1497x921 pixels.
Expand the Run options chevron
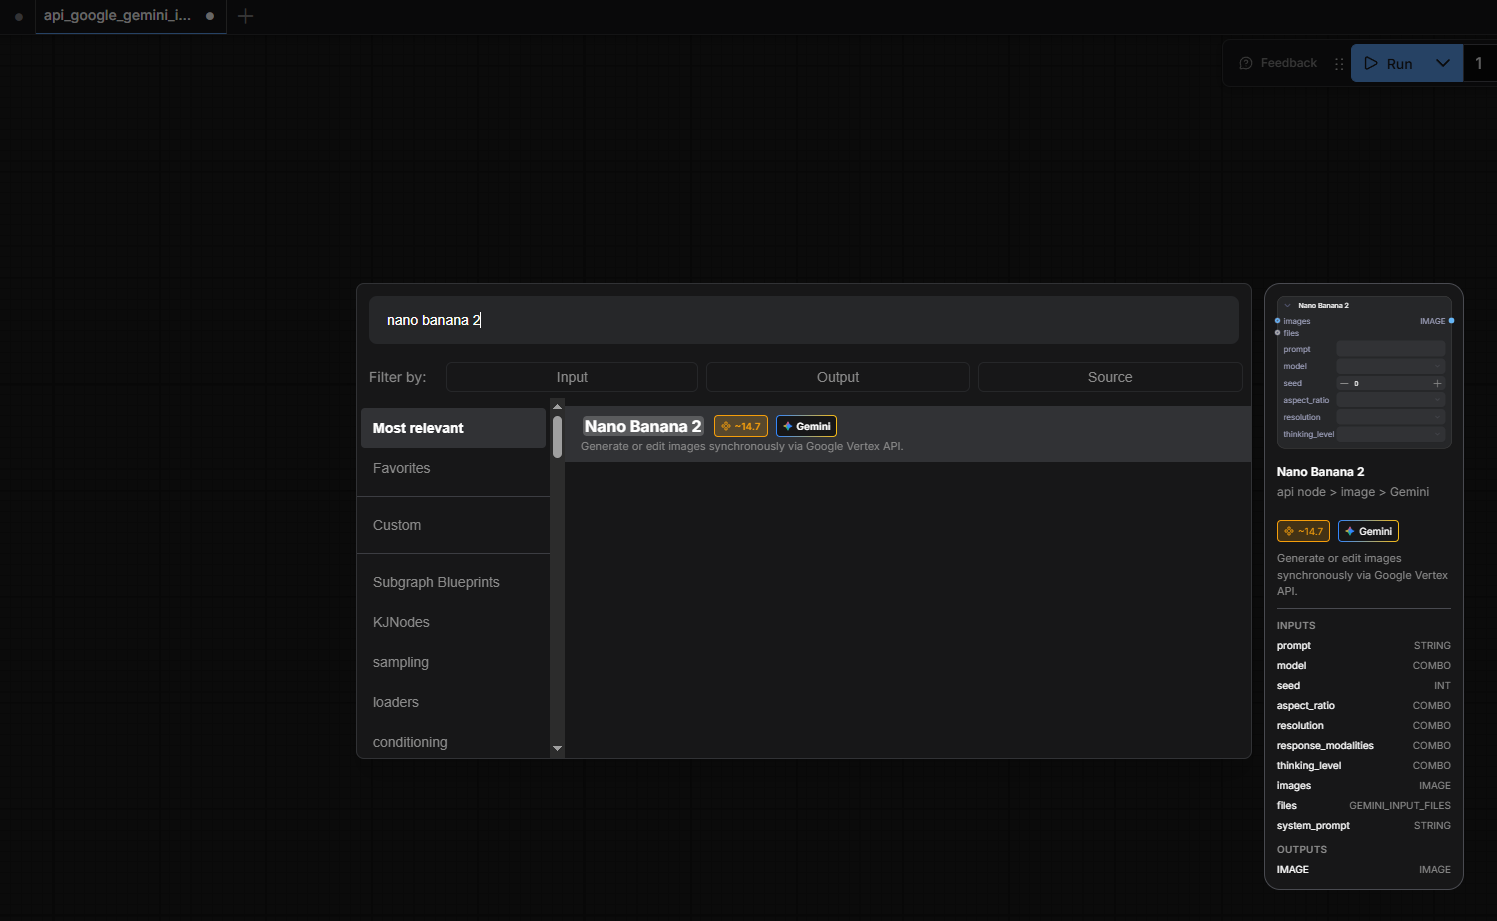pos(1443,63)
